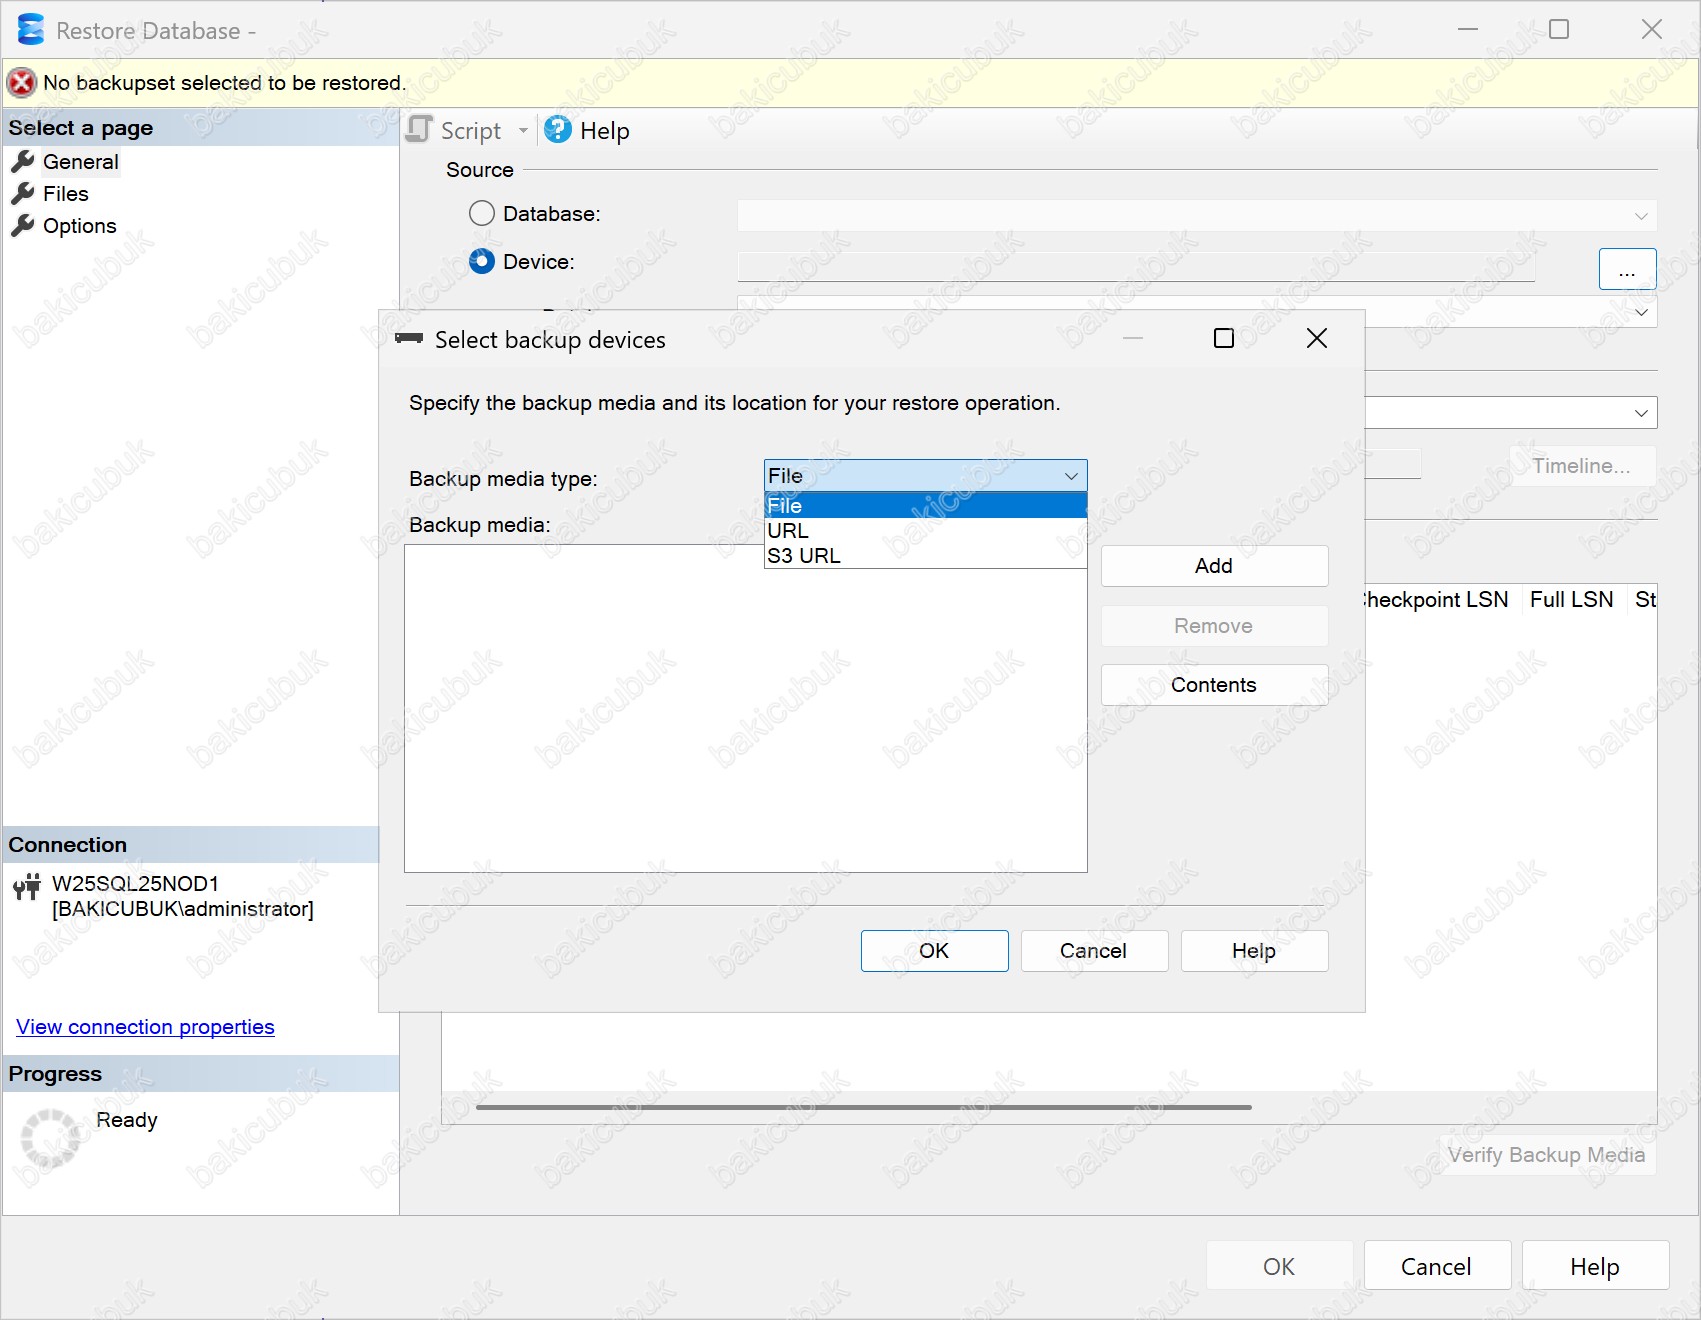Image resolution: width=1701 pixels, height=1320 pixels.
Task: Click the wrench icon beside General
Action: pos(23,162)
